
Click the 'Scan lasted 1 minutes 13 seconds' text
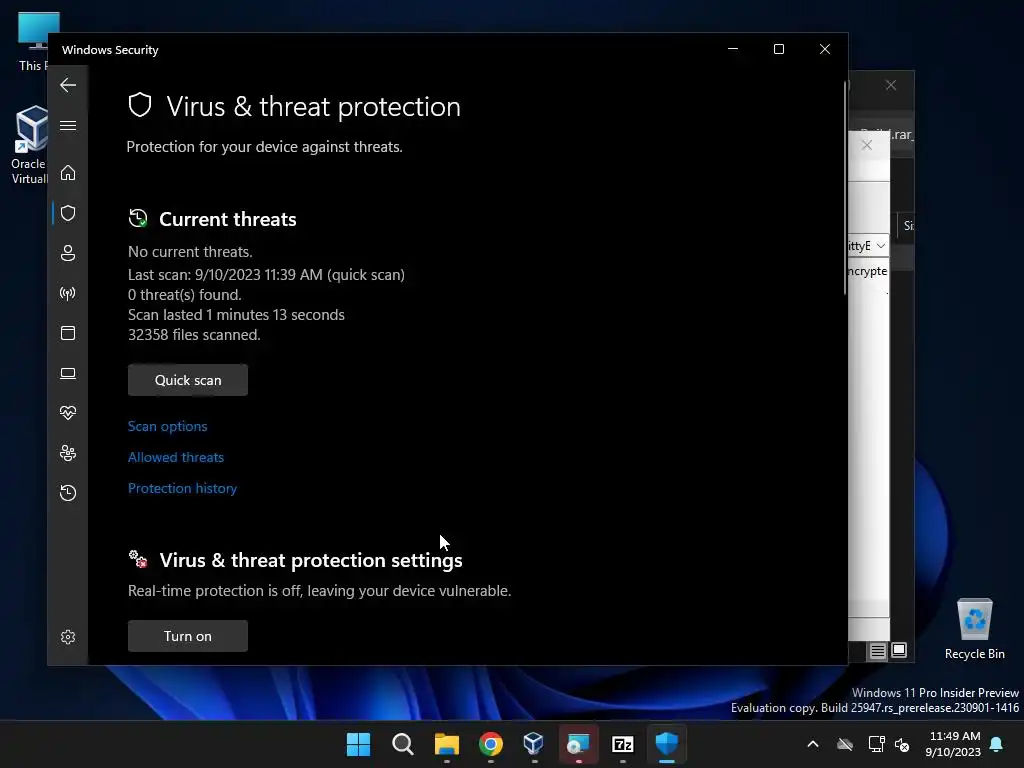(236, 315)
